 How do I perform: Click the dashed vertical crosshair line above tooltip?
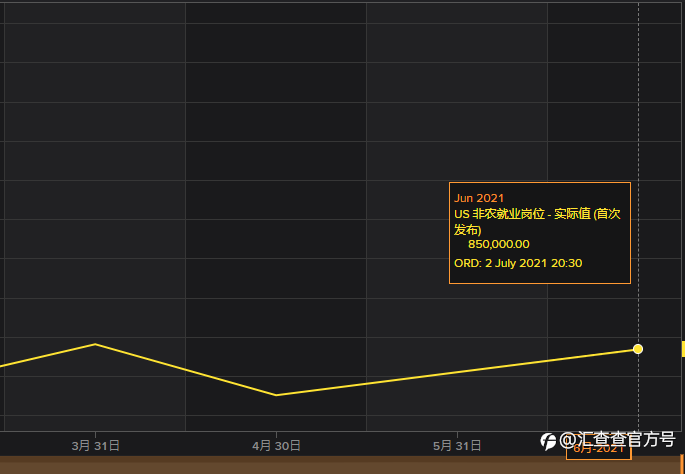click(638, 92)
